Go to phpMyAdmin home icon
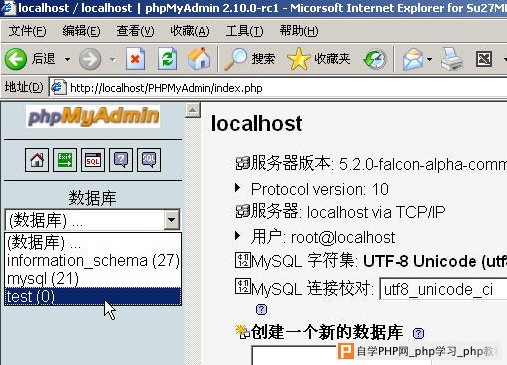Viewport: 507px width, 365px height. click(x=37, y=160)
